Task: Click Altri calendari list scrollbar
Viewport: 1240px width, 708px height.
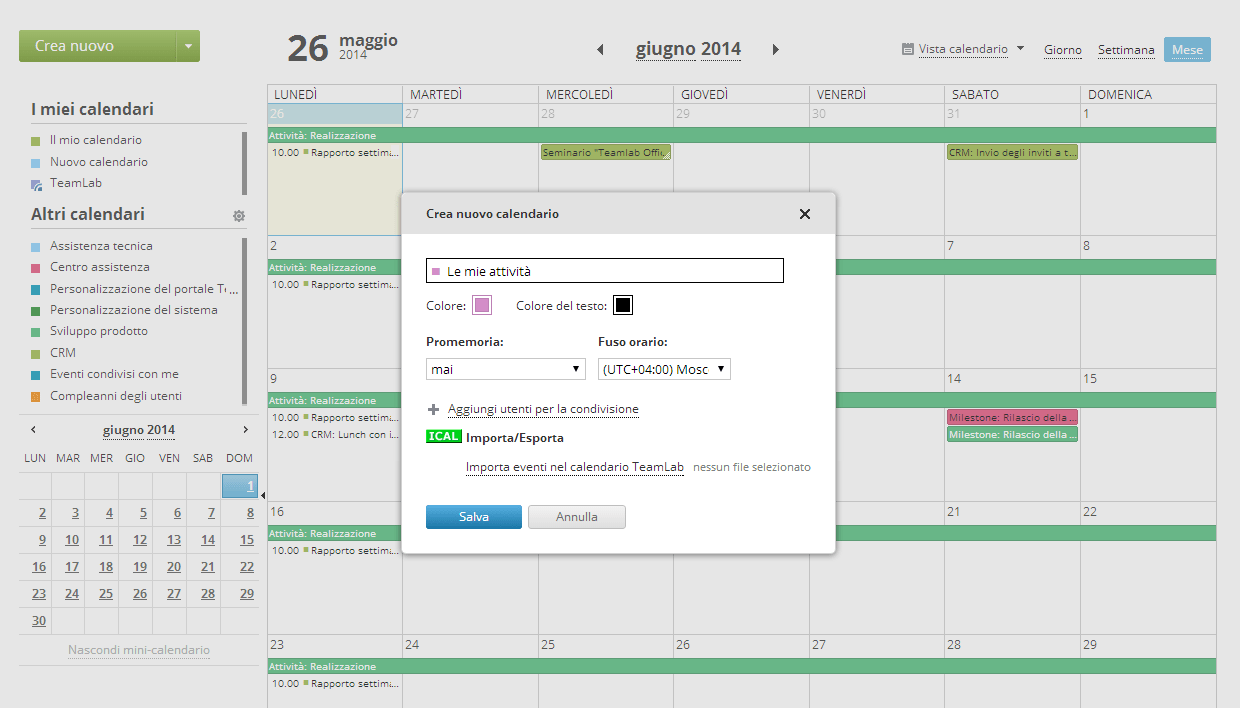Action: (244, 320)
